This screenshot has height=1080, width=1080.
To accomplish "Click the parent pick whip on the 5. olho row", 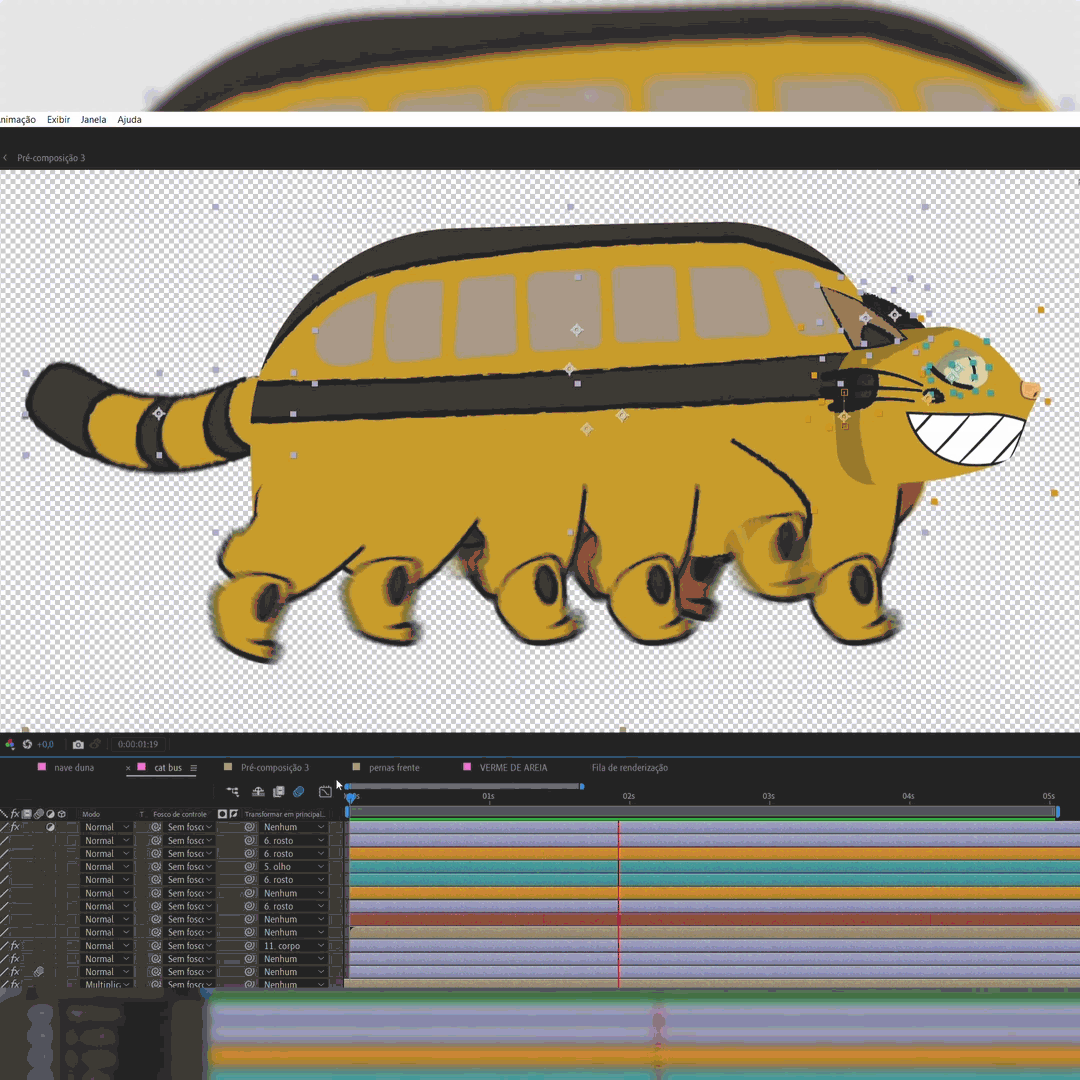I will coord(249,866).
